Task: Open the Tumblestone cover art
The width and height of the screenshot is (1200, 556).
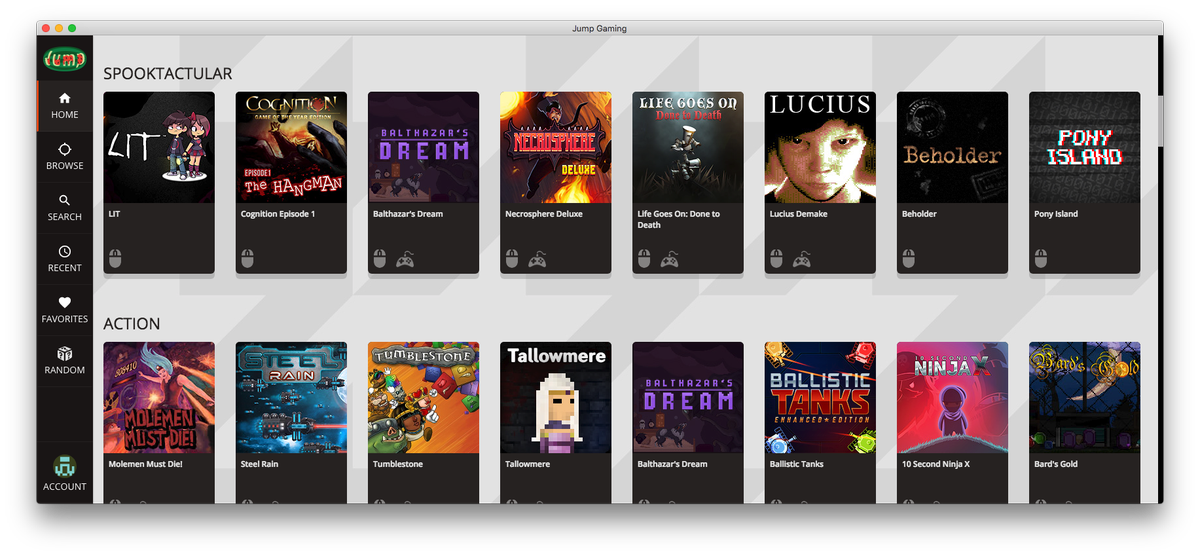Action: pyautogui.click(x=423, y=398)
